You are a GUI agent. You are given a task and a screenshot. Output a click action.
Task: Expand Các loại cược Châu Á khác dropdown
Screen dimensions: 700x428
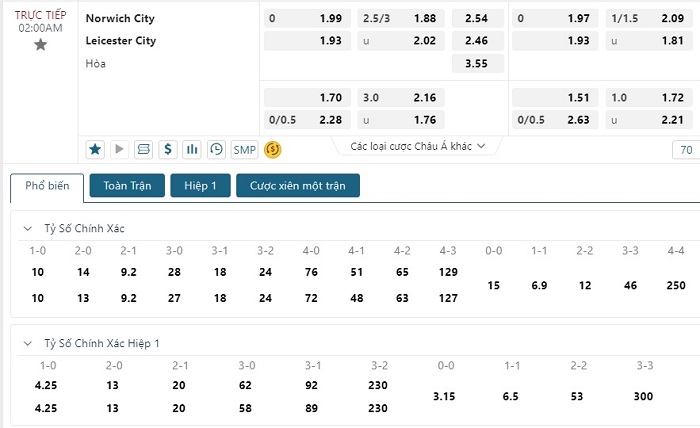(417, 146)
